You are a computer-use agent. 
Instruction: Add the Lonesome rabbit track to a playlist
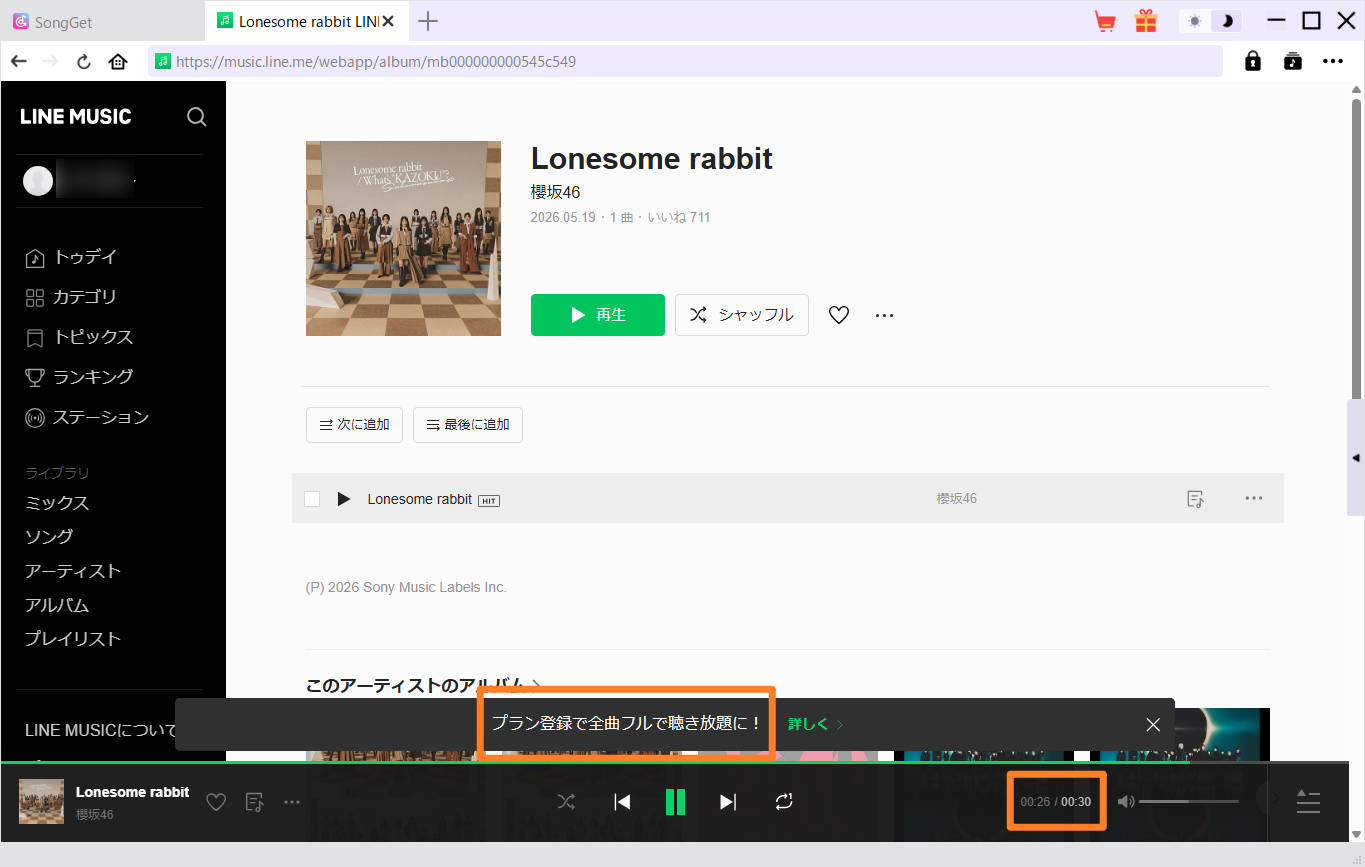click(1195, 499)
